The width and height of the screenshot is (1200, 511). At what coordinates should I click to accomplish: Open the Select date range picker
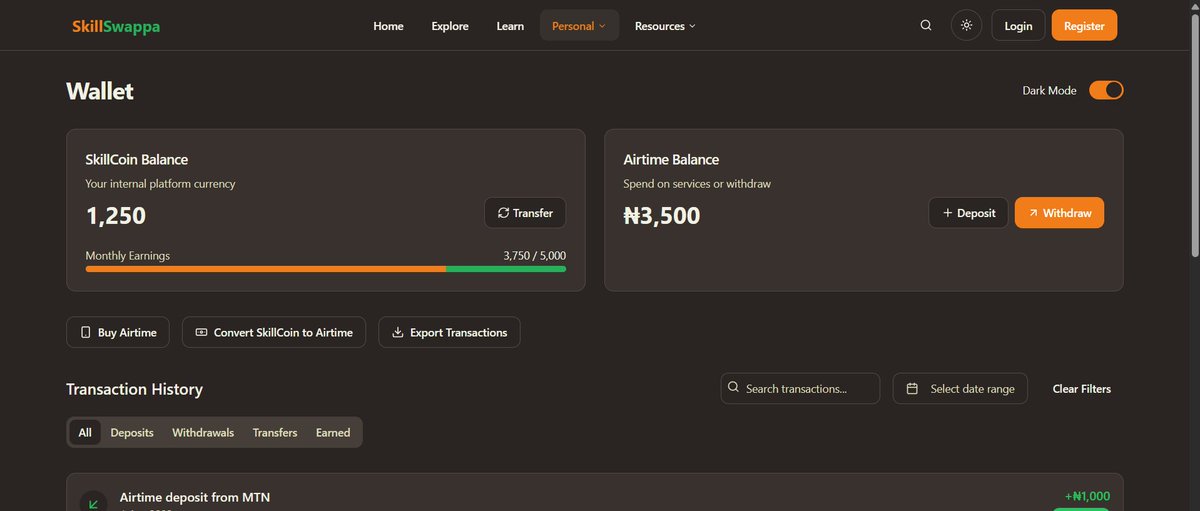[x=960, y=388]
